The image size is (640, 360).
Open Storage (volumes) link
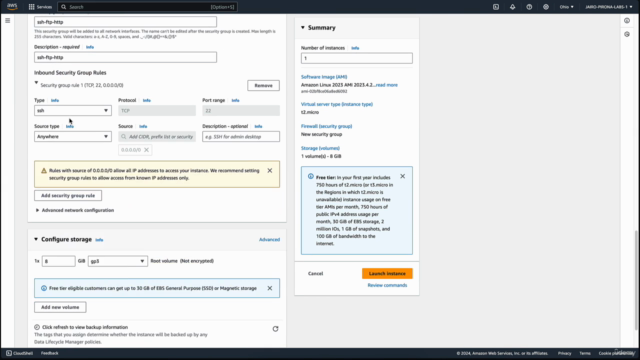[x=320, y=148]
